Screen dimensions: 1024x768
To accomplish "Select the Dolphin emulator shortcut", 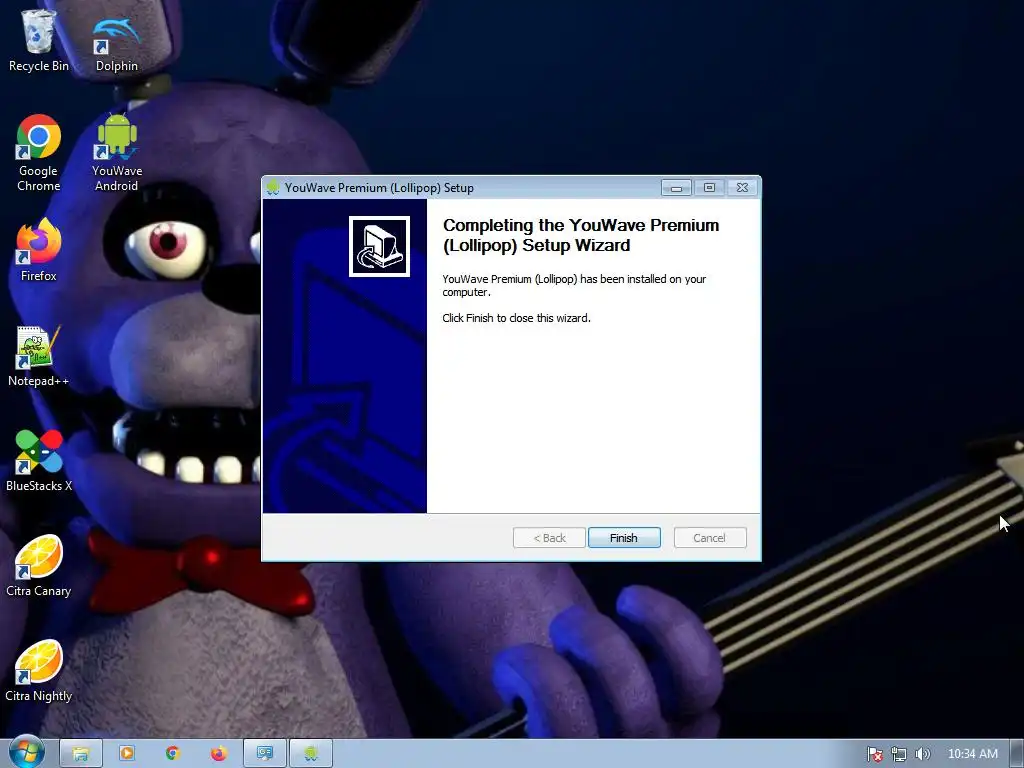I will 116,43.
